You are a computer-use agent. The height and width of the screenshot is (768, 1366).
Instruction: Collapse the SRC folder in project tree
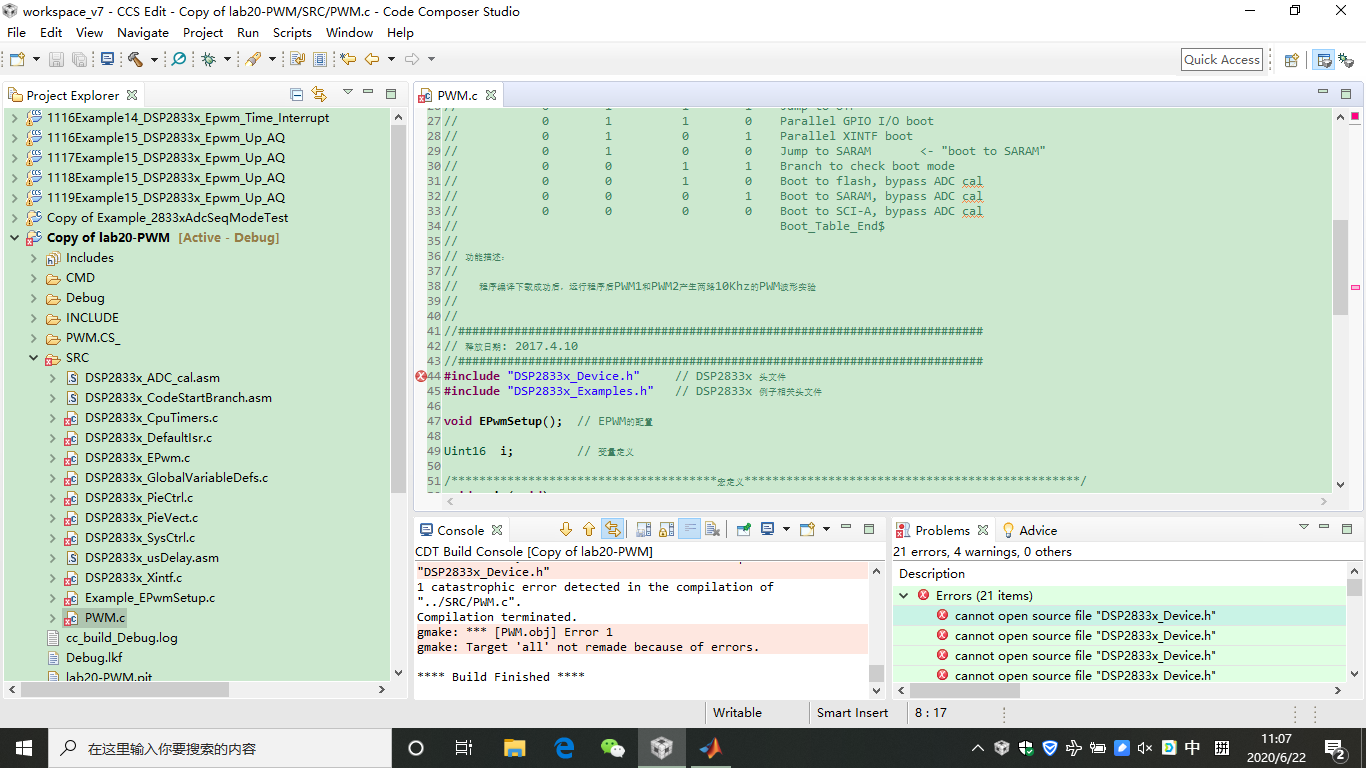(34, 358)
